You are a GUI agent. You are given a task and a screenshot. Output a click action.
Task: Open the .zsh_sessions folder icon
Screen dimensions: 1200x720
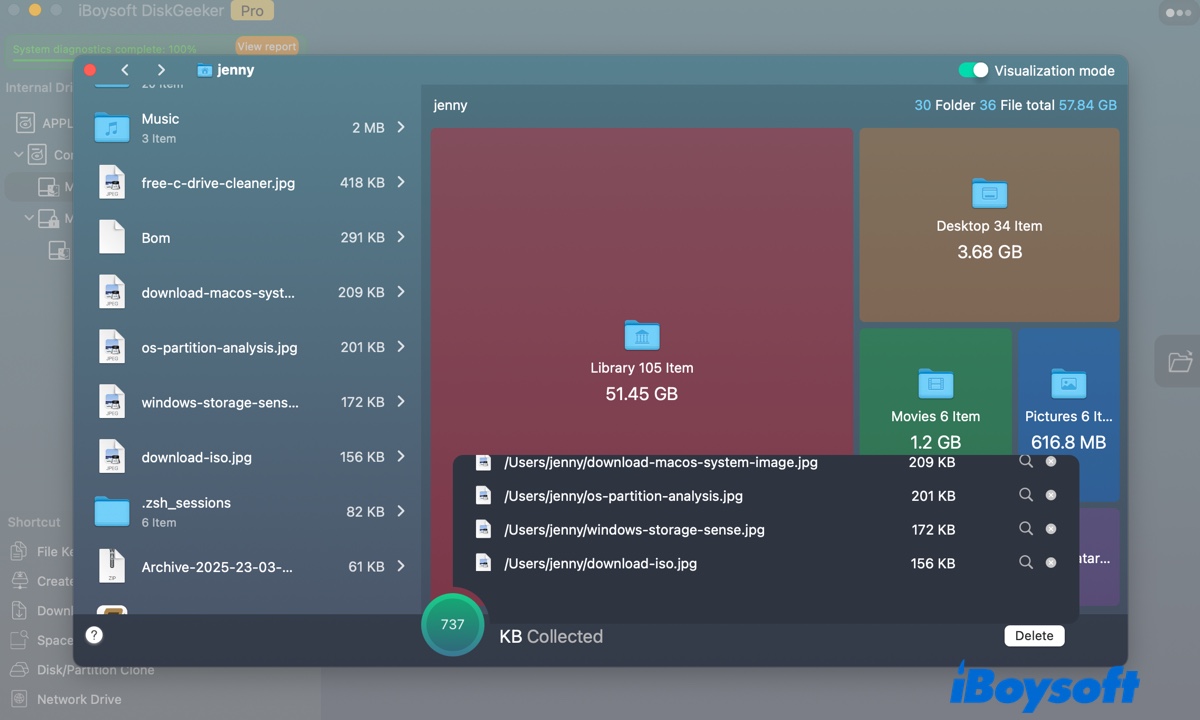click(x=112, y=512)
